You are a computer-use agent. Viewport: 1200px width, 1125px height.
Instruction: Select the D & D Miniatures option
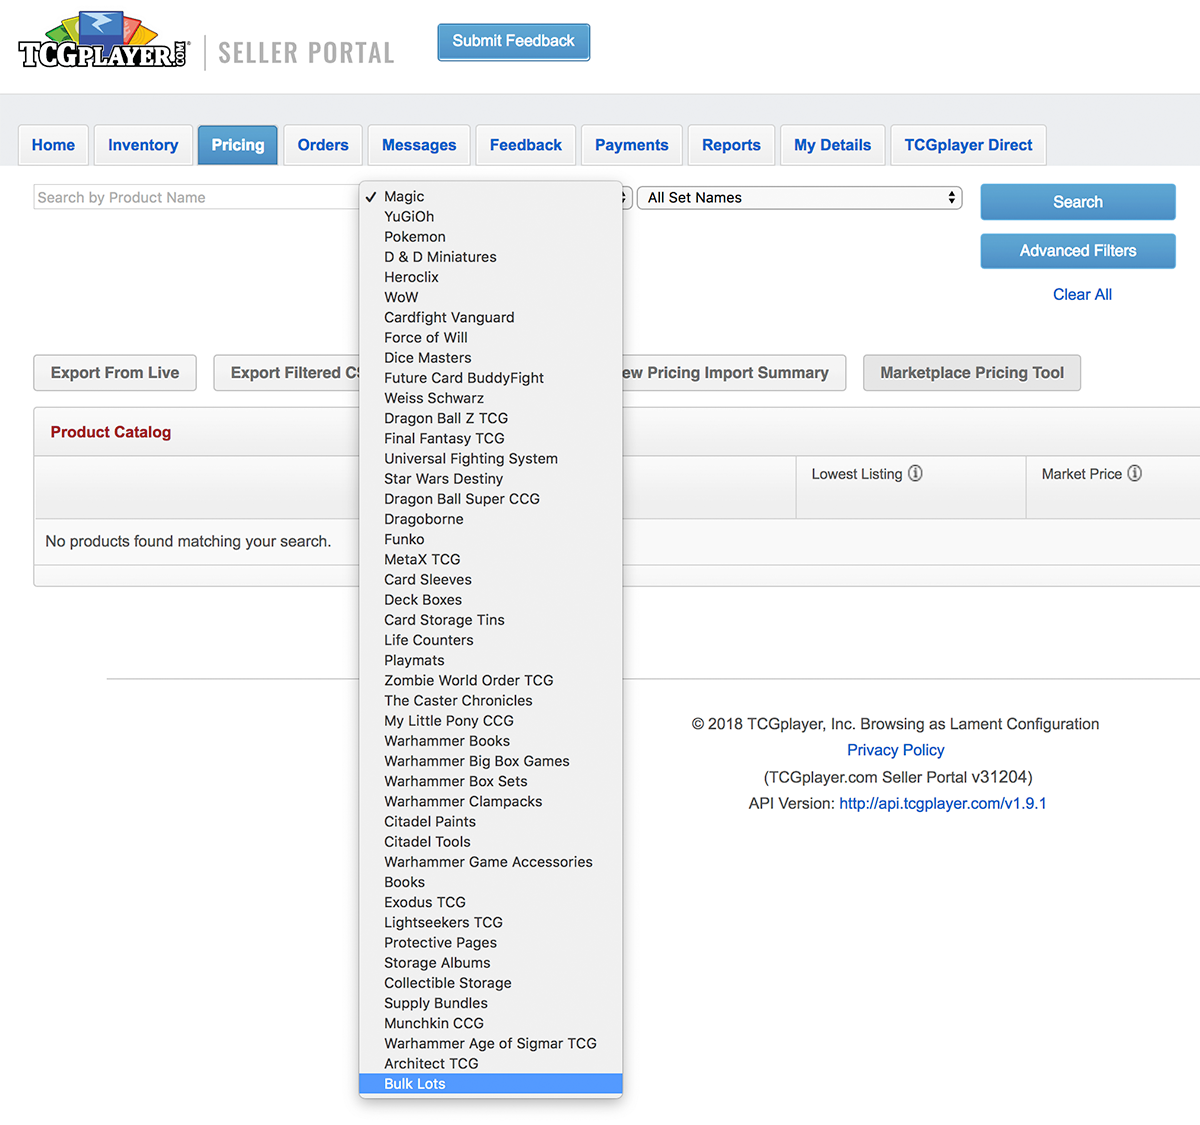click(x=491, y=257)
